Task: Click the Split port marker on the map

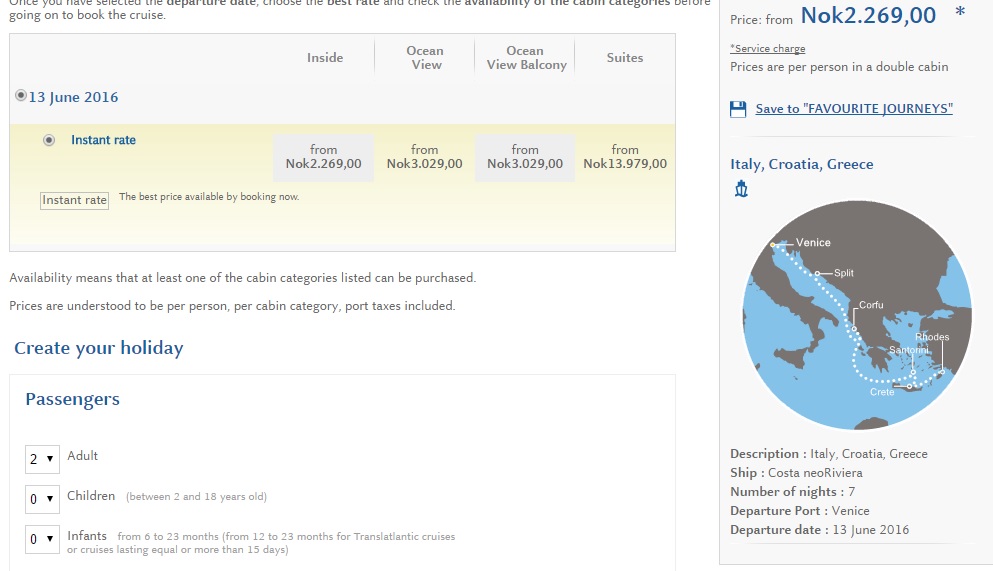Action: (817, 273)
